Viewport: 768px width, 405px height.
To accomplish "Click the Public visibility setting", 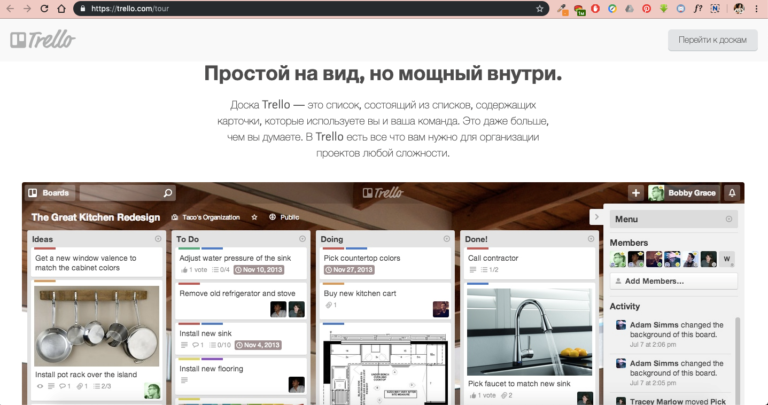I will click(x=284, y=217).
